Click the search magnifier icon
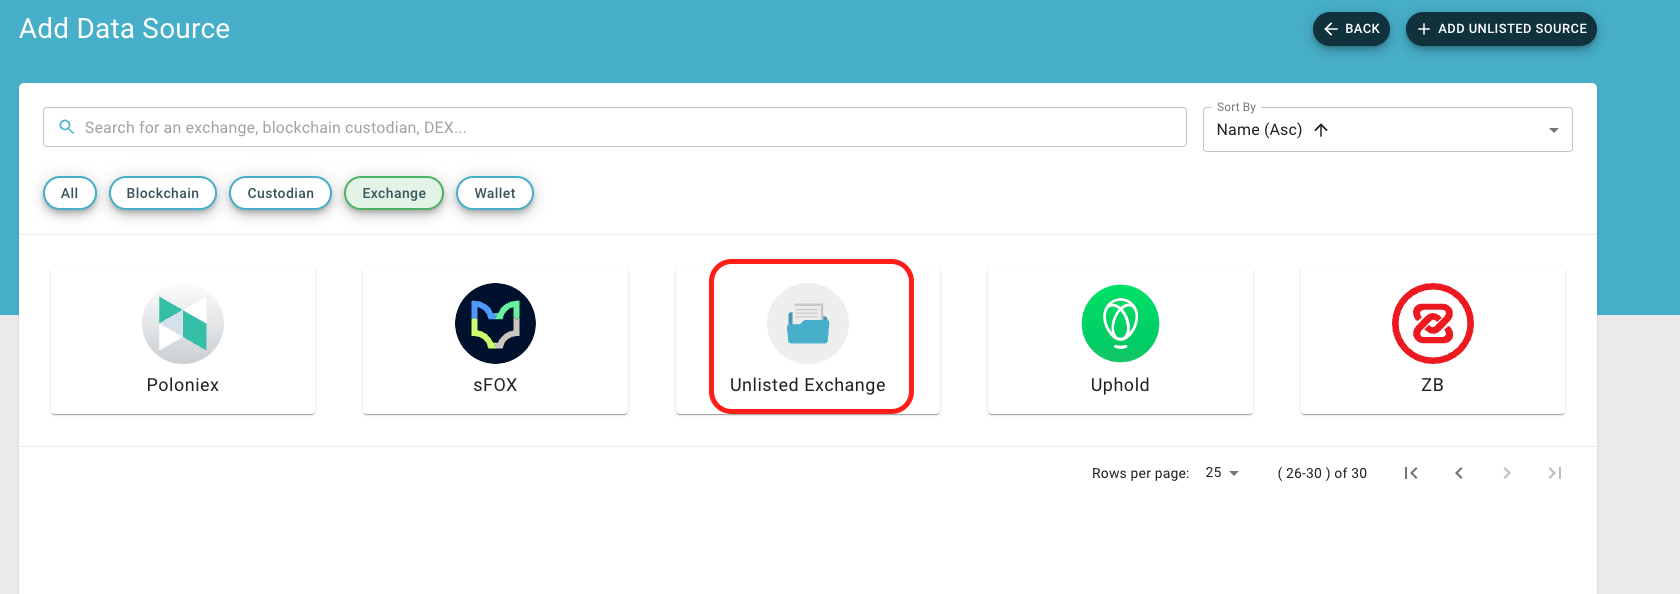This screenshot has width=1680, height=594. pyautogui.click(x=67, y=127)
